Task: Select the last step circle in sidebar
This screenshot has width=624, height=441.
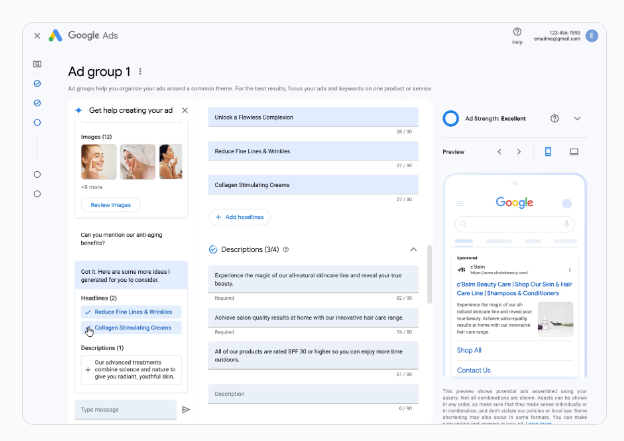Action: [x=37, y=194]
